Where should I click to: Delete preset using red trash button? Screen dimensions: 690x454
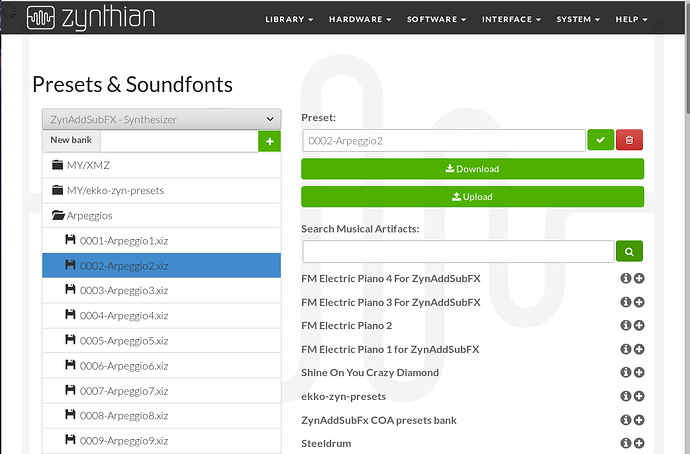point(629,140)
